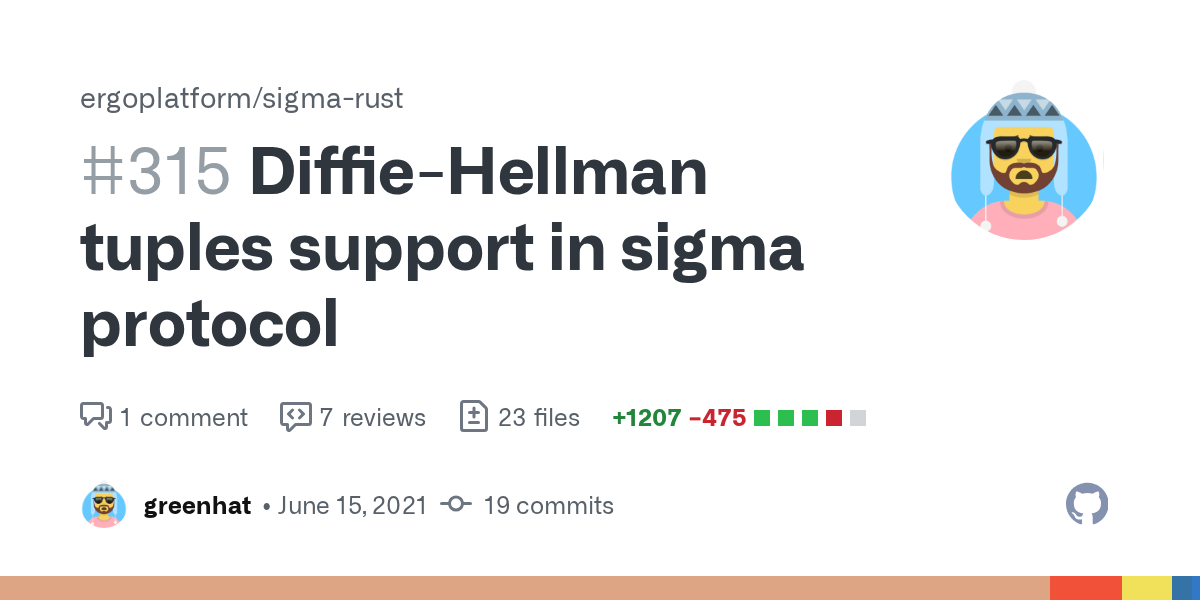Click the comment speech bubbles icon
Image resolution: width=1200 pixels, height=600 pixels.
click(95, 416)
